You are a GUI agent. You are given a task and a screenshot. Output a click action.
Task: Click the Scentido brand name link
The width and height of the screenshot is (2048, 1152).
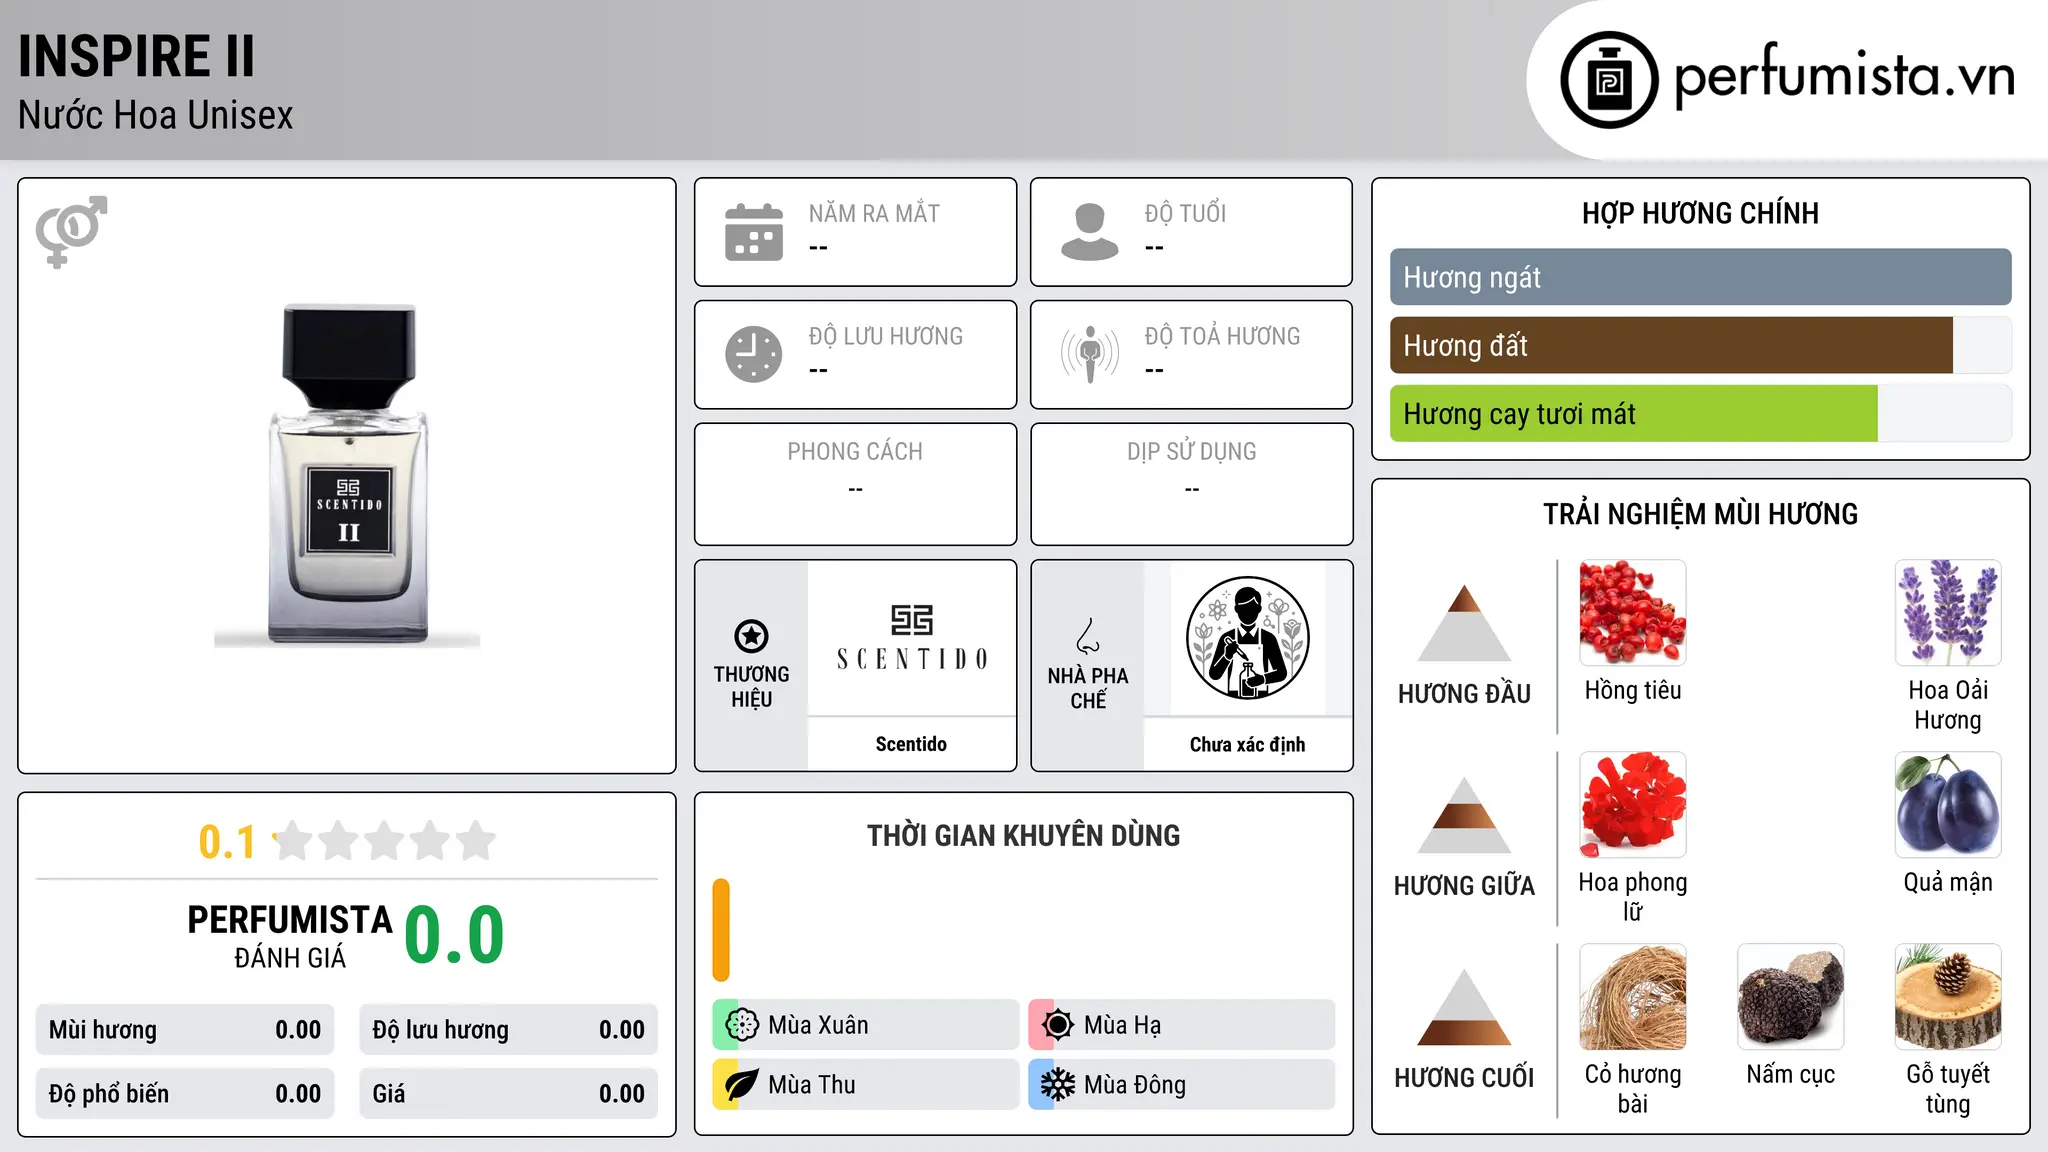pyautogui.click(x=911, y=744)
